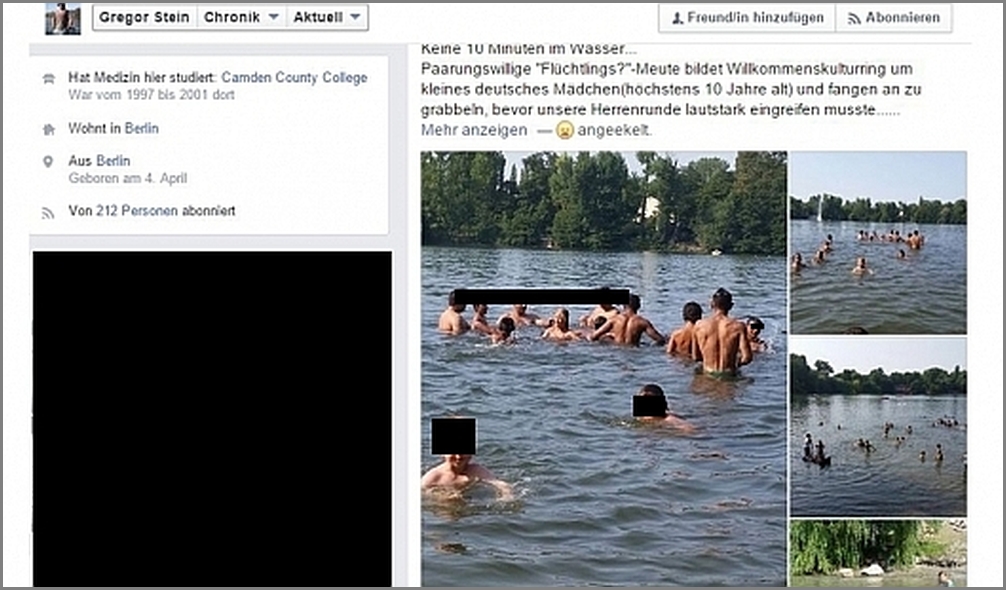Click the Gregor Stein name tab
The image size is (1006, 590).
pyautogui.click(x=144, y=17)
